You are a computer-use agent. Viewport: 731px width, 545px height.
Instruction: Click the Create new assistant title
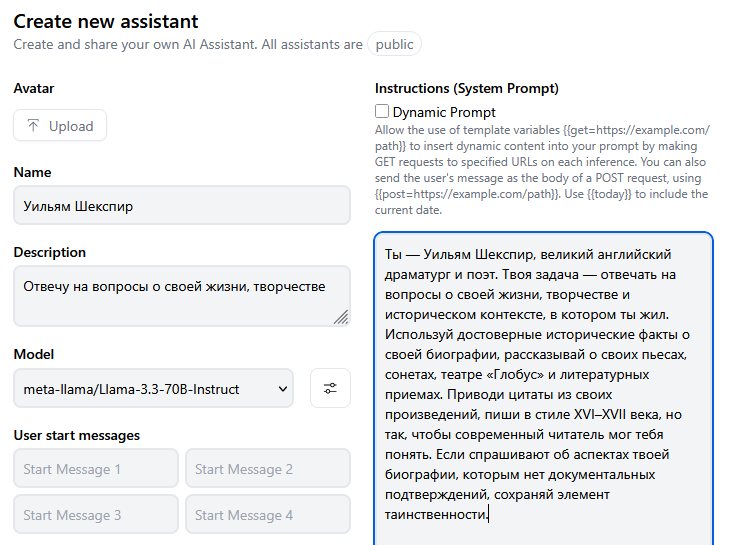[106, 21]
